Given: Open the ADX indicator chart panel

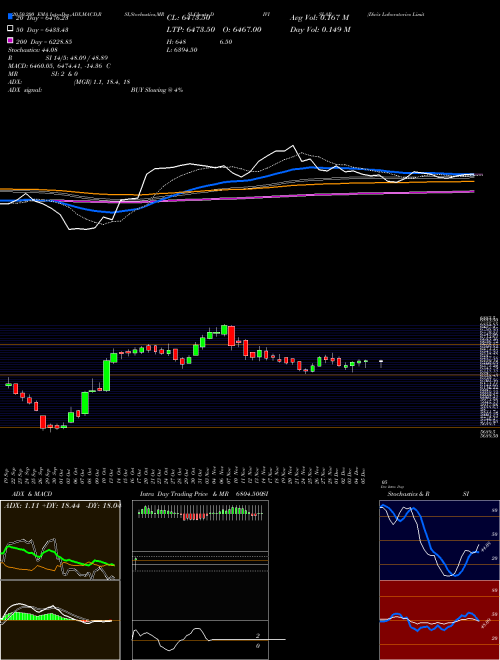Looking at the screenshot, I should tap(60, 540).
